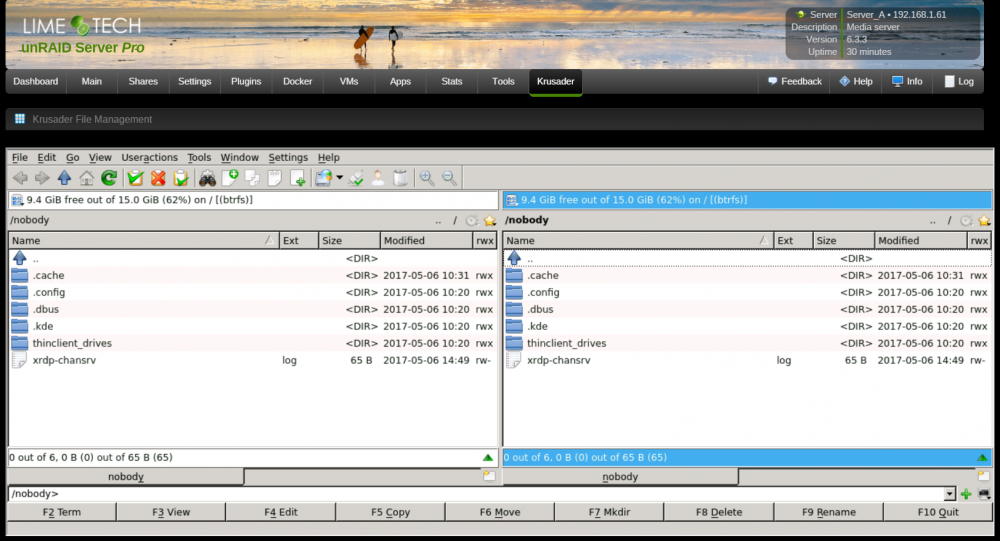Open history clock icon in right panel
The width and height of the screenshot is (1000, 541).
pos(966,221)
